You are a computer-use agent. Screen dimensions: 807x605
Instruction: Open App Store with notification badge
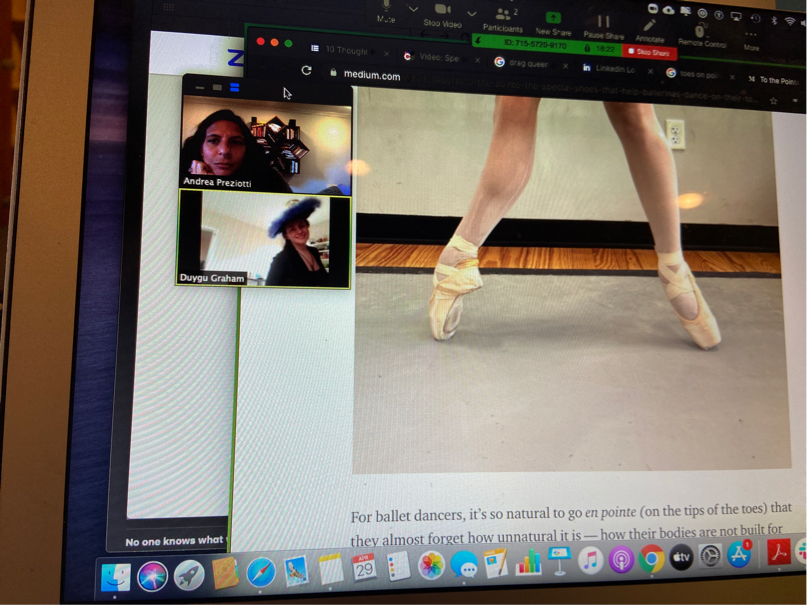pos(739,555)
